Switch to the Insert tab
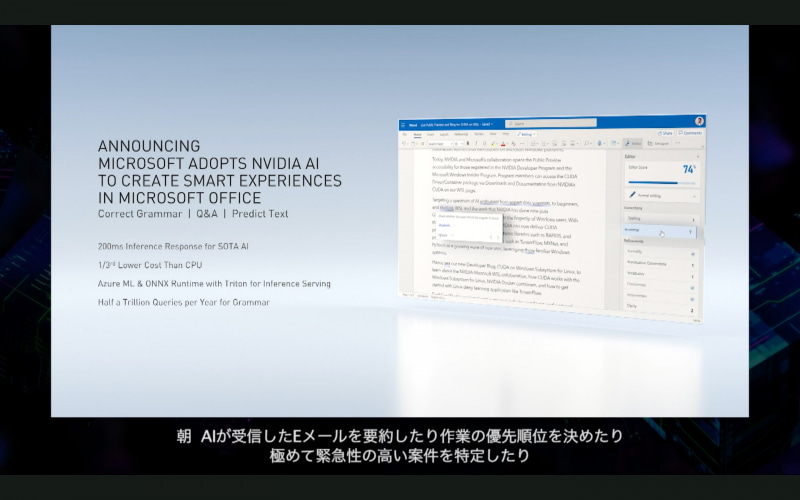The height and width of the screenshot is (500, 800). pos(431,134)
